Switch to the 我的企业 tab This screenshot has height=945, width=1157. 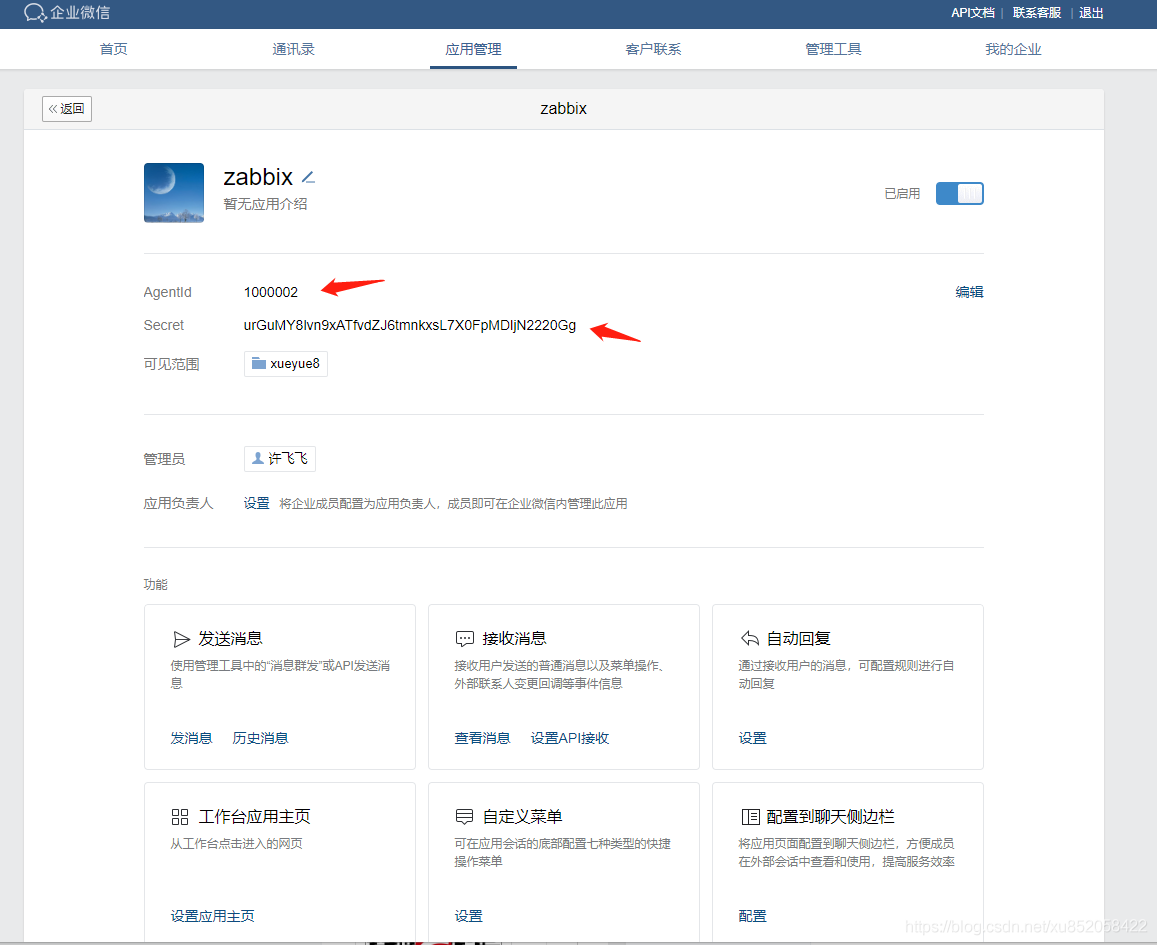[x=1014, y=49]
